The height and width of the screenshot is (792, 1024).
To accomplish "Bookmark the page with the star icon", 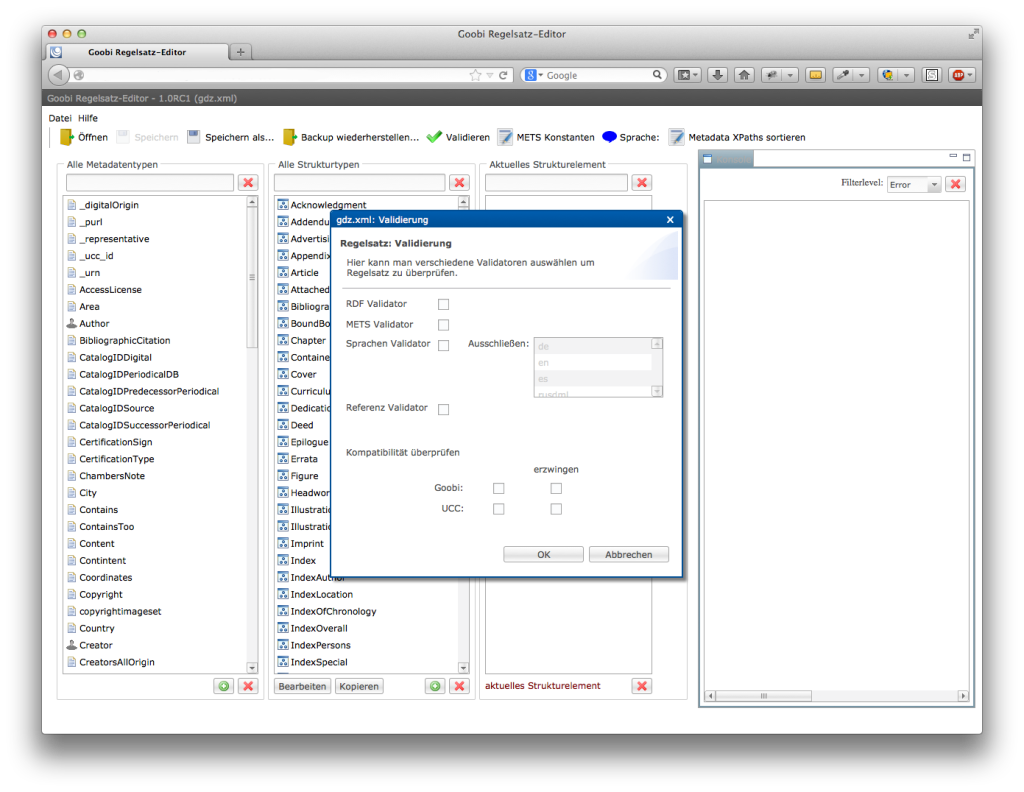I will coord(475,75).
